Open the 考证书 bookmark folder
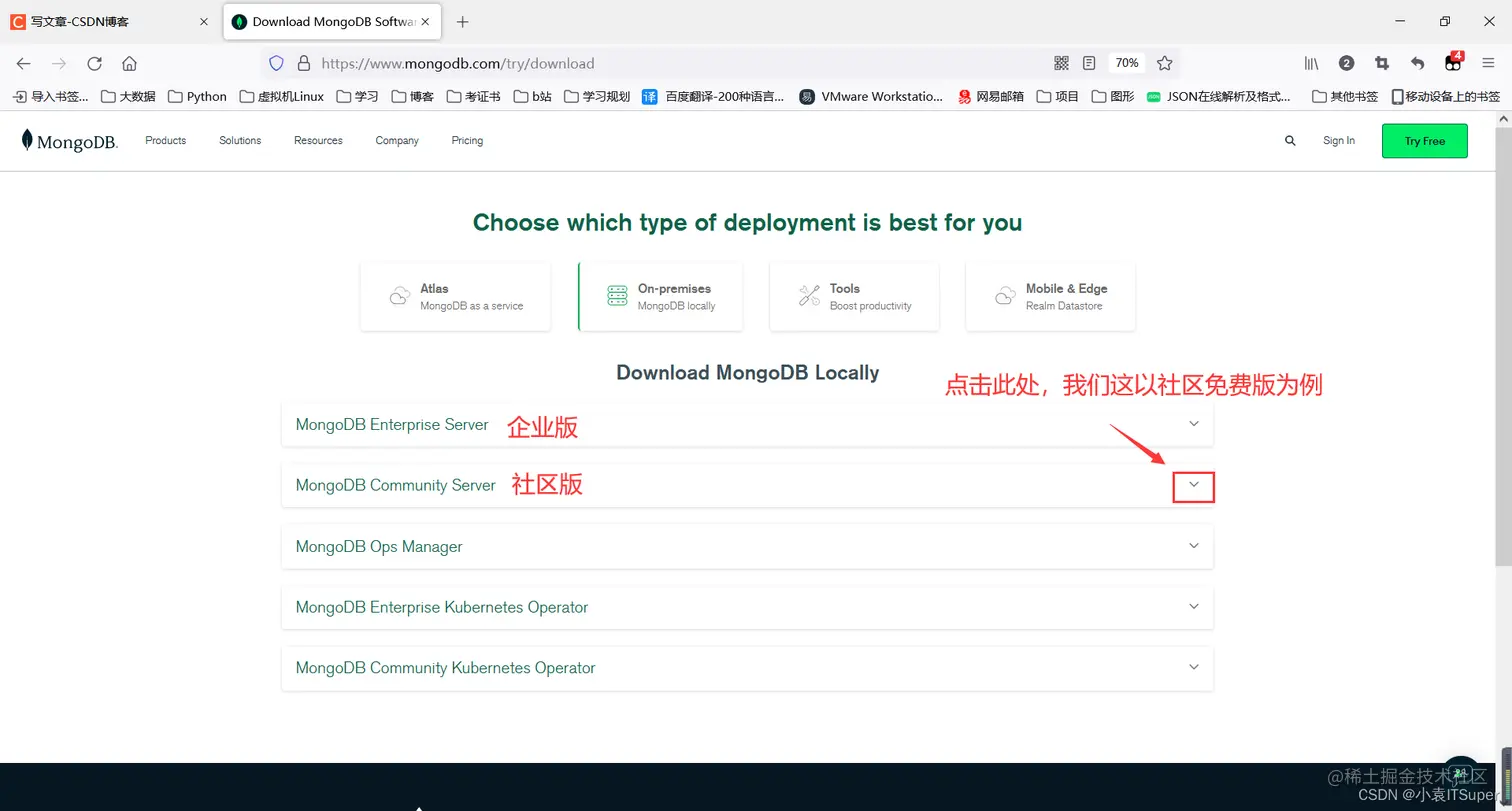Viewport: 1512px width, 811px height. [x=473, y=96]
